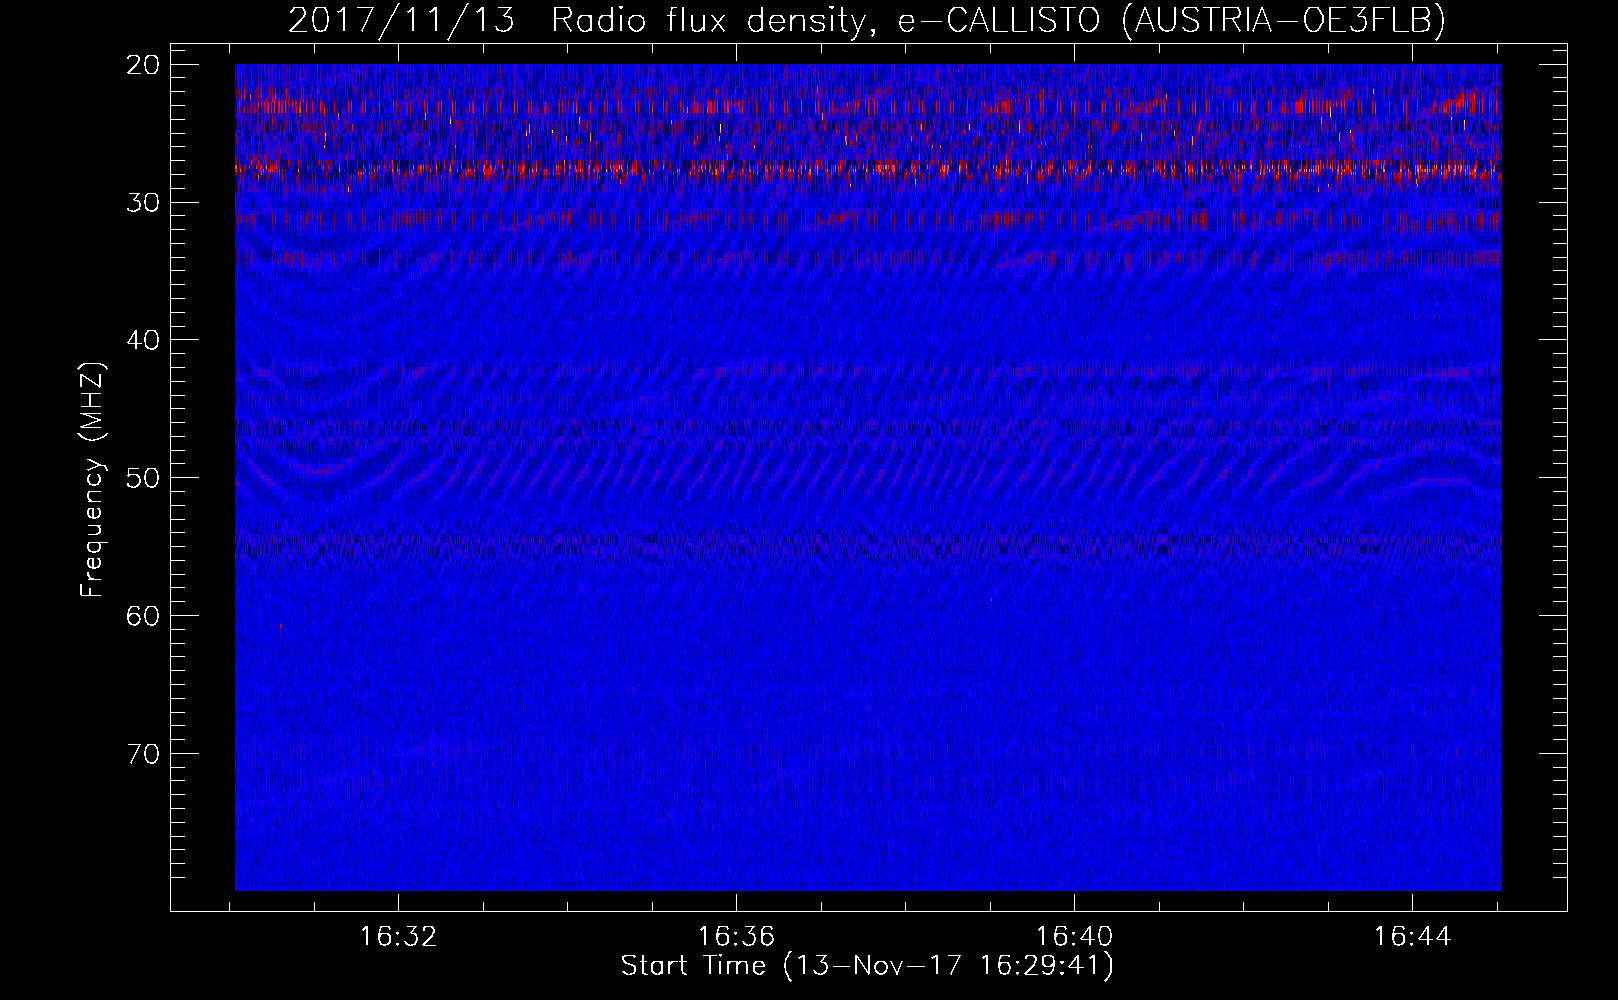Click the date '2017/11/13' in the title
Image resolution: width=1618 pixels, height=1000 pixels.
pyautogui.click(x=401, y=20)
